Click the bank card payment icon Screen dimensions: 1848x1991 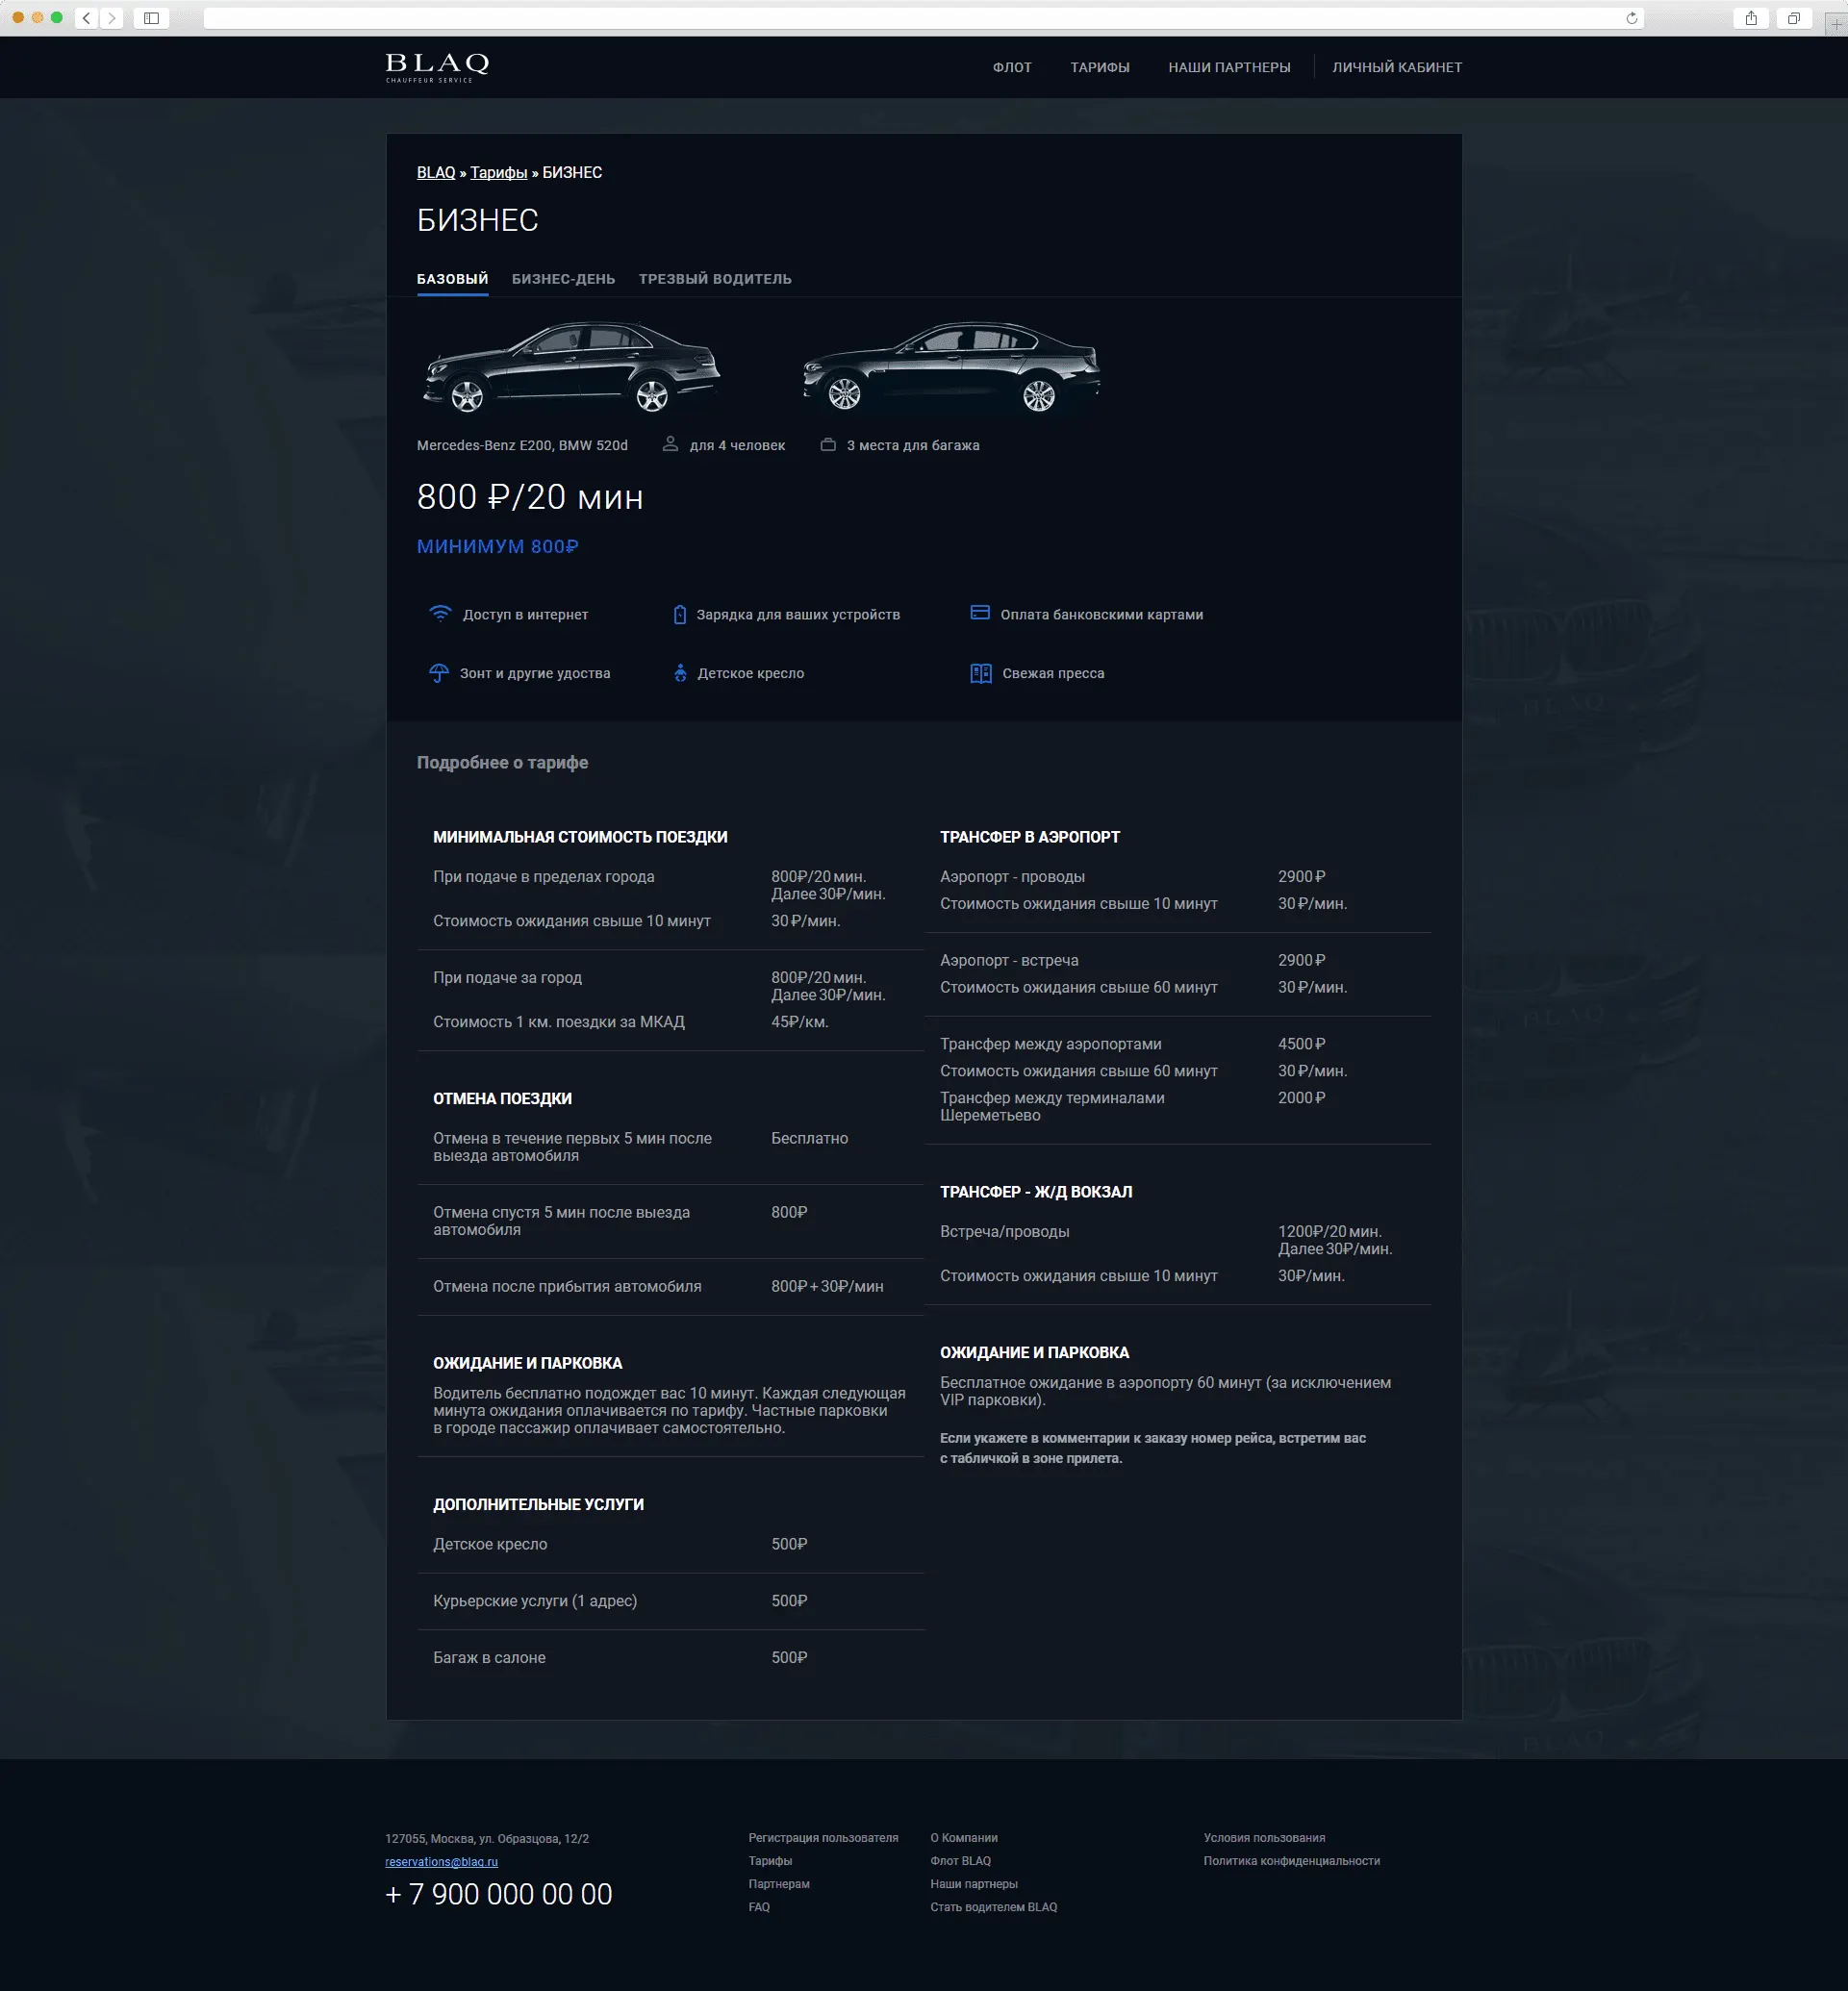[979, 613]
